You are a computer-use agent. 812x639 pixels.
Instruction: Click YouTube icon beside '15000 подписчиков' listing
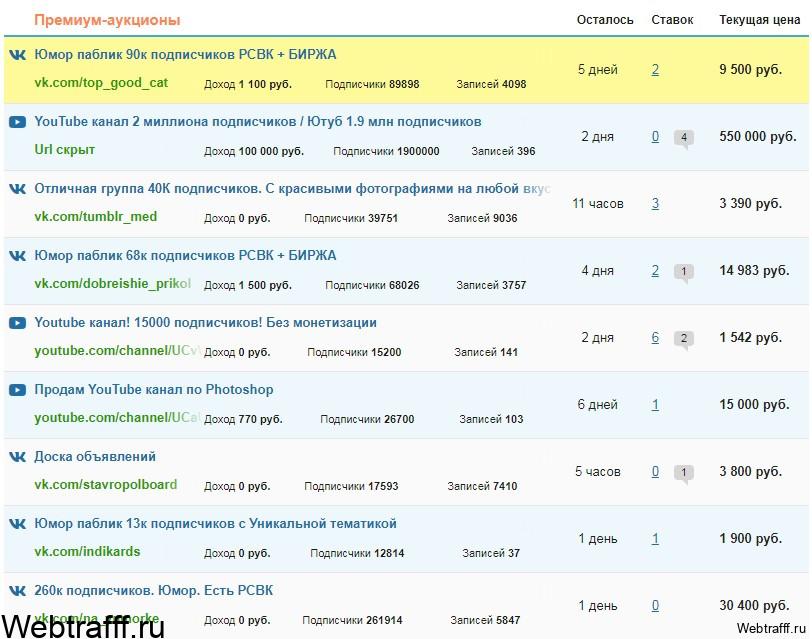pos(17,323)
